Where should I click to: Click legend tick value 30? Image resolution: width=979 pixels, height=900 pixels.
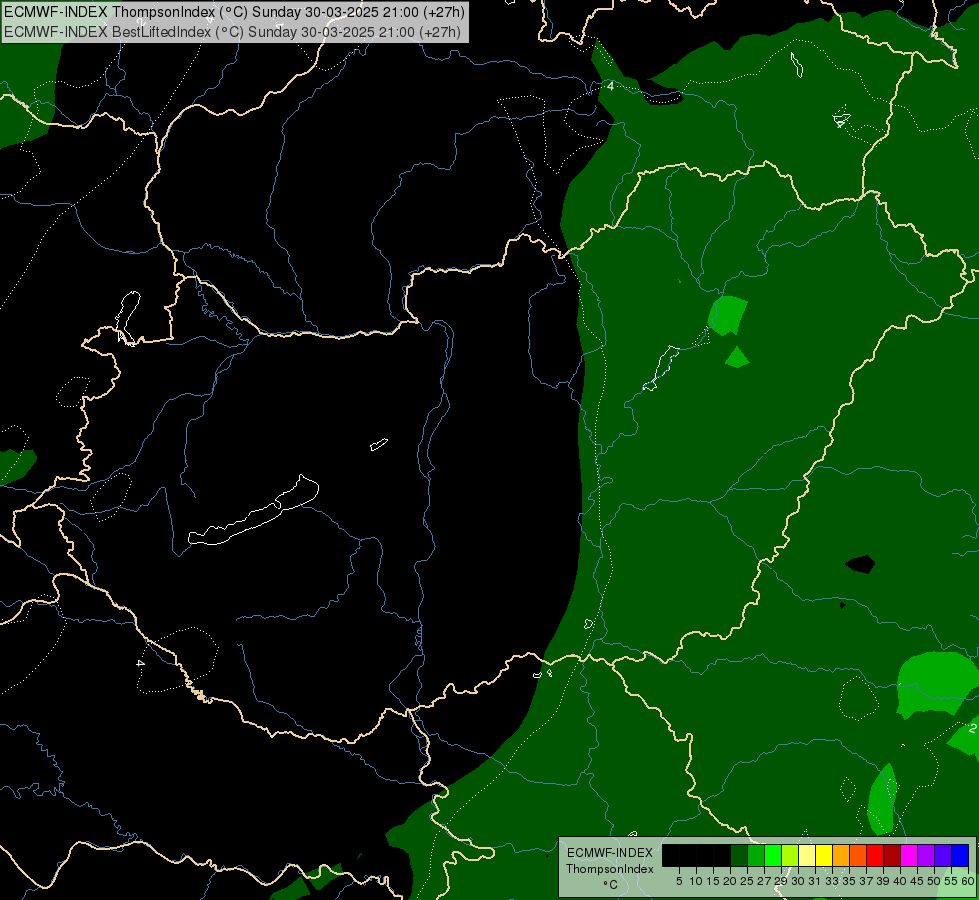pos(799,881)
